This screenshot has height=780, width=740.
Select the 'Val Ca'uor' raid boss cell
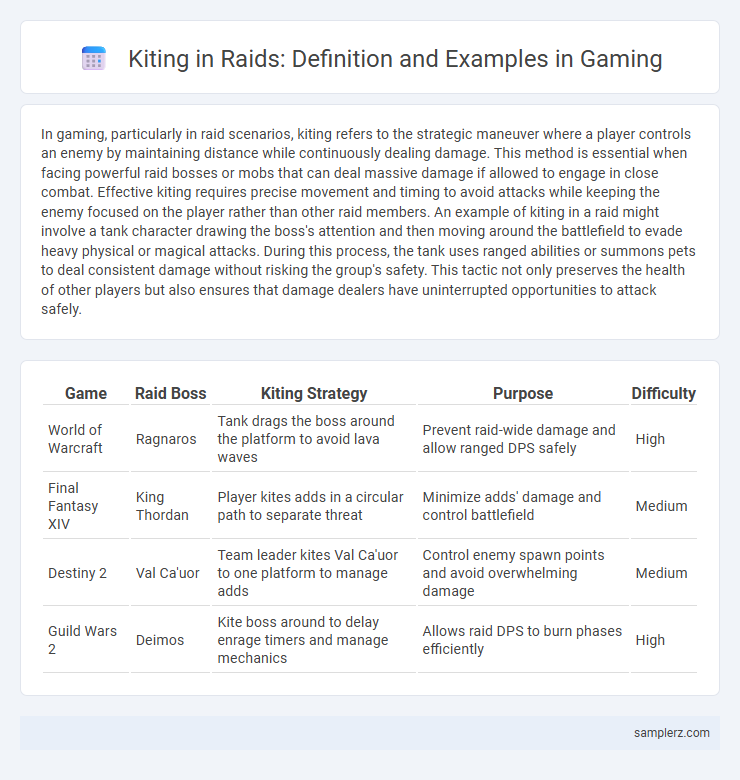click(x=171, y=573)
